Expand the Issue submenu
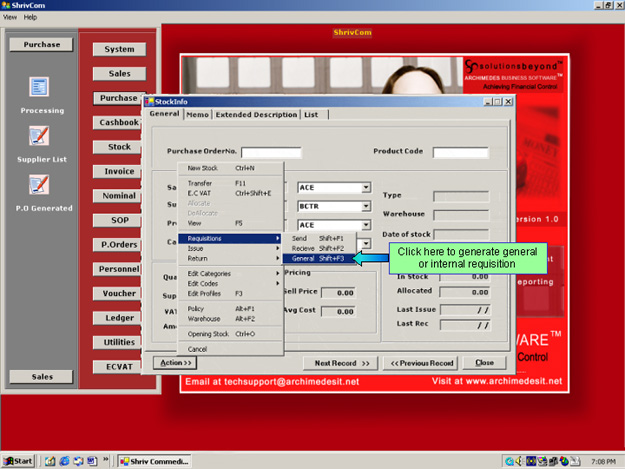Screen dimensions: 625x469 point(230,248)
